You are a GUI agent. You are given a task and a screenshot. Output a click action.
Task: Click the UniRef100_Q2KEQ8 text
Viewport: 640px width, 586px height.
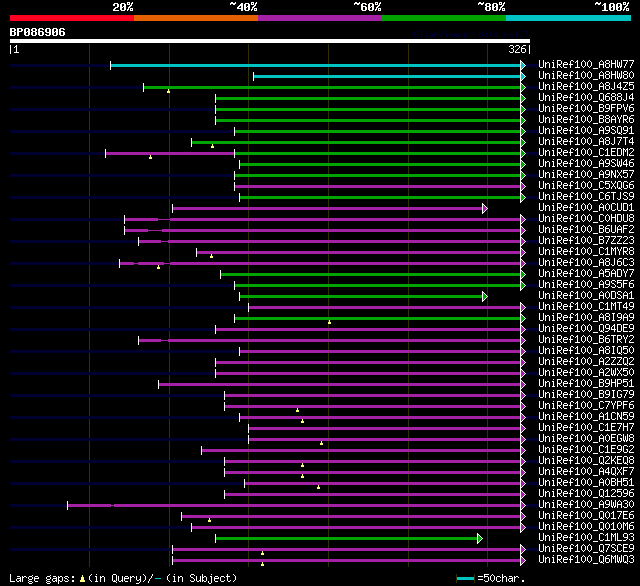pyautogui.click(x=586, y=461)
